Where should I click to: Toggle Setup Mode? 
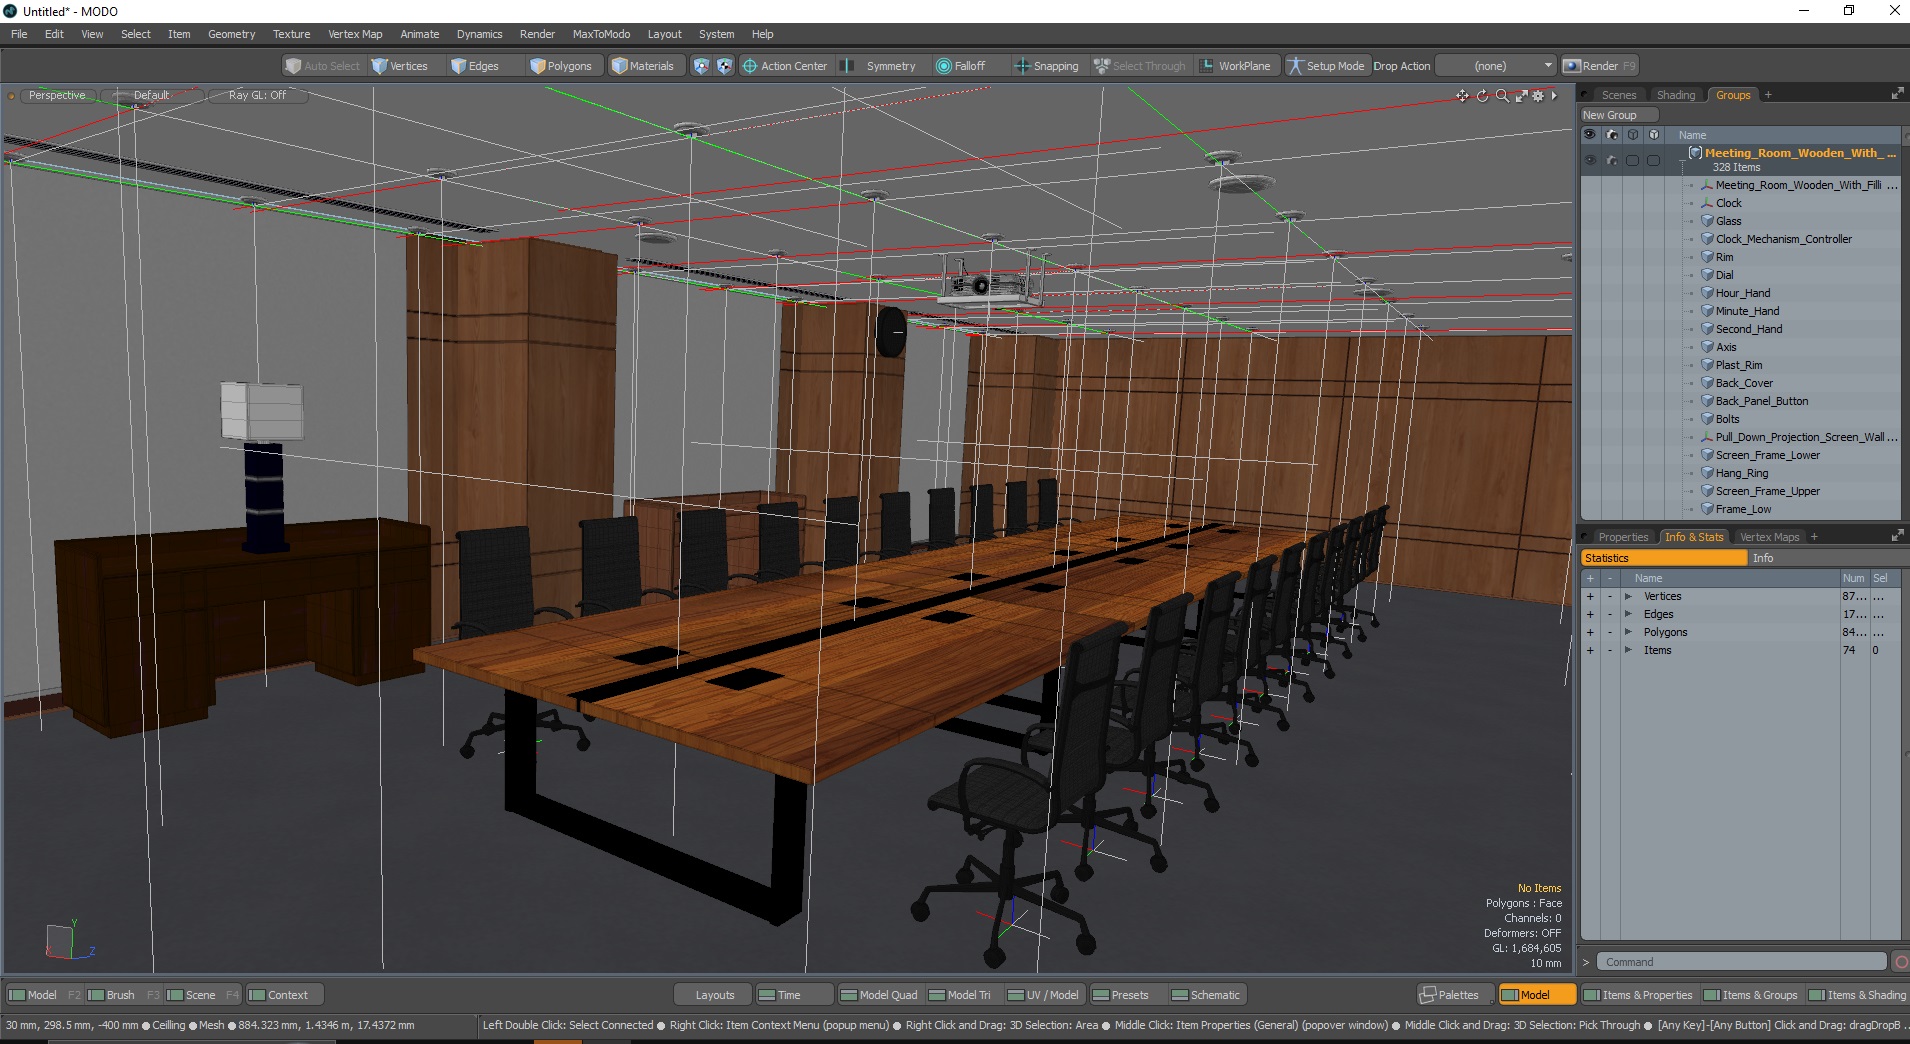click(x=1326, y=66)
